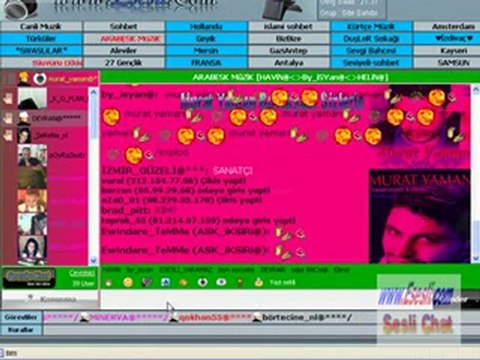Open 27 Gençlik room tab
Viewport: 480px width, 360px height.
click(x=124, y=63)
